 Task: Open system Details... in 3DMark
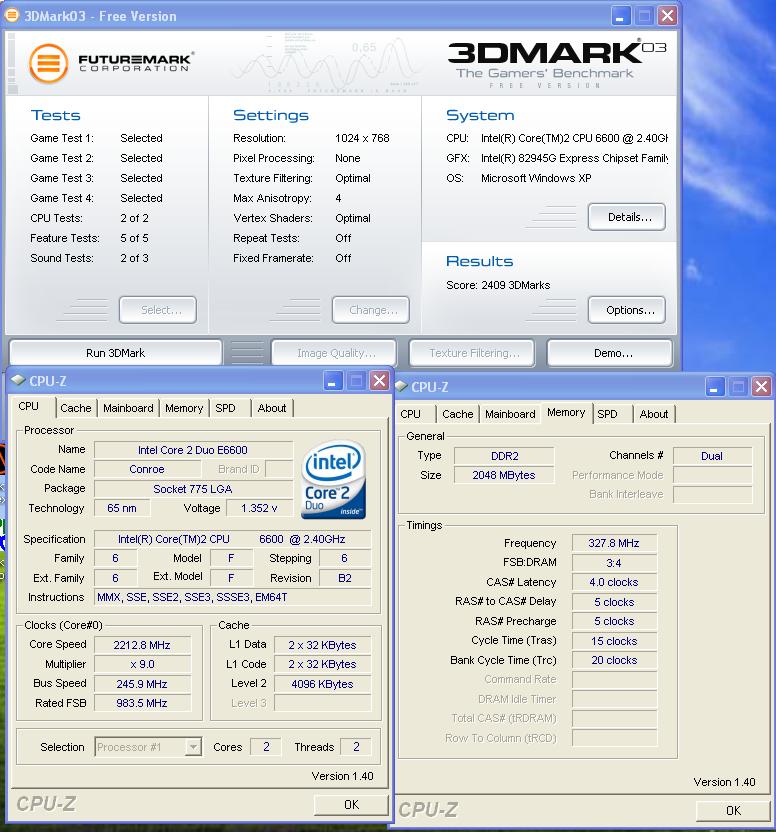point(627,217)
